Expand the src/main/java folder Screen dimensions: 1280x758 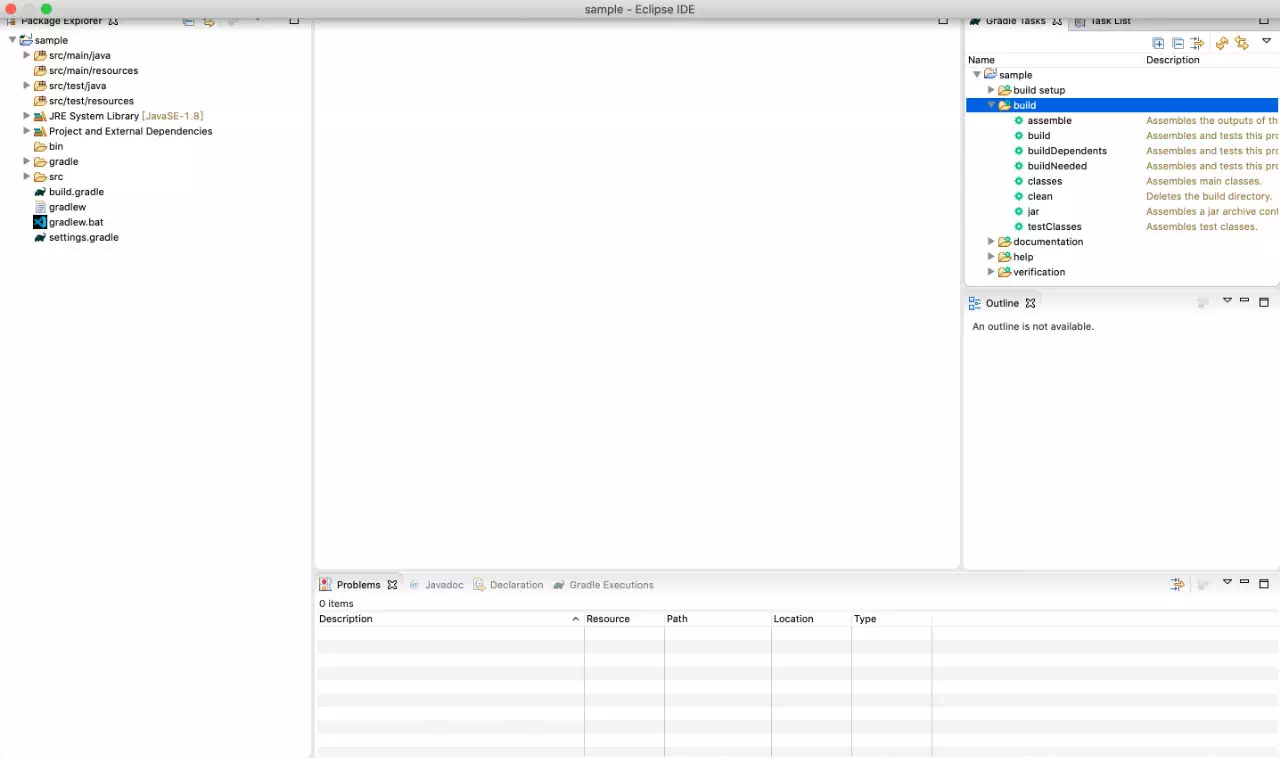coord(27,55)
